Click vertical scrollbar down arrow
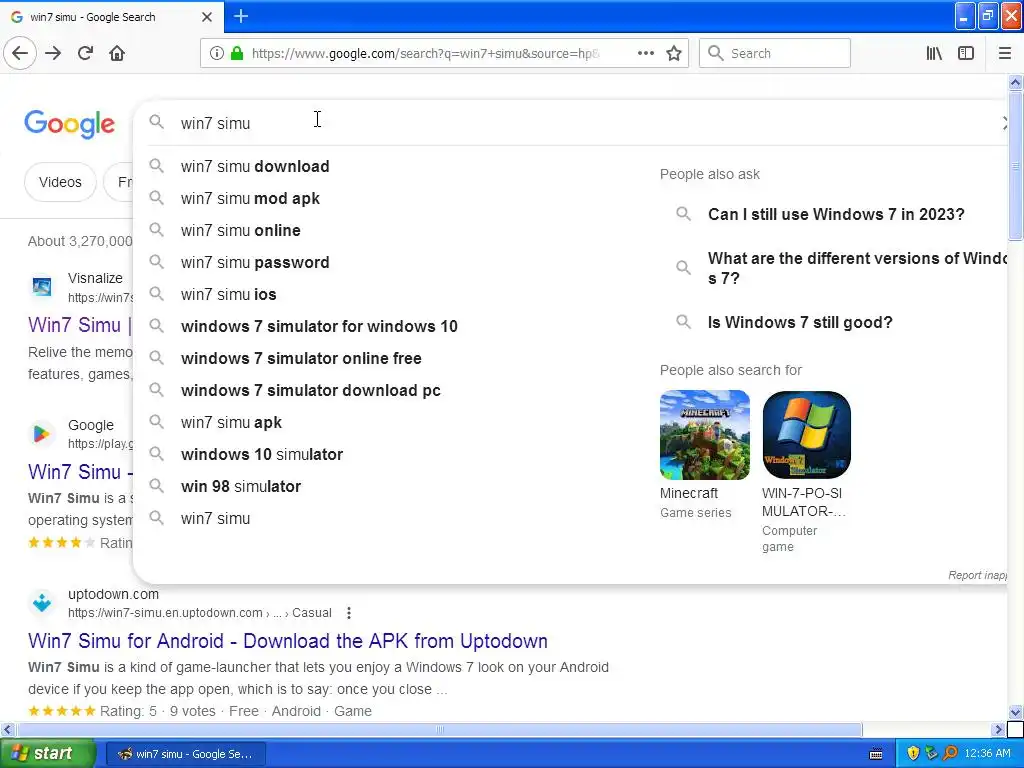Screen dimensions: 1024x768 [1015, 712]
